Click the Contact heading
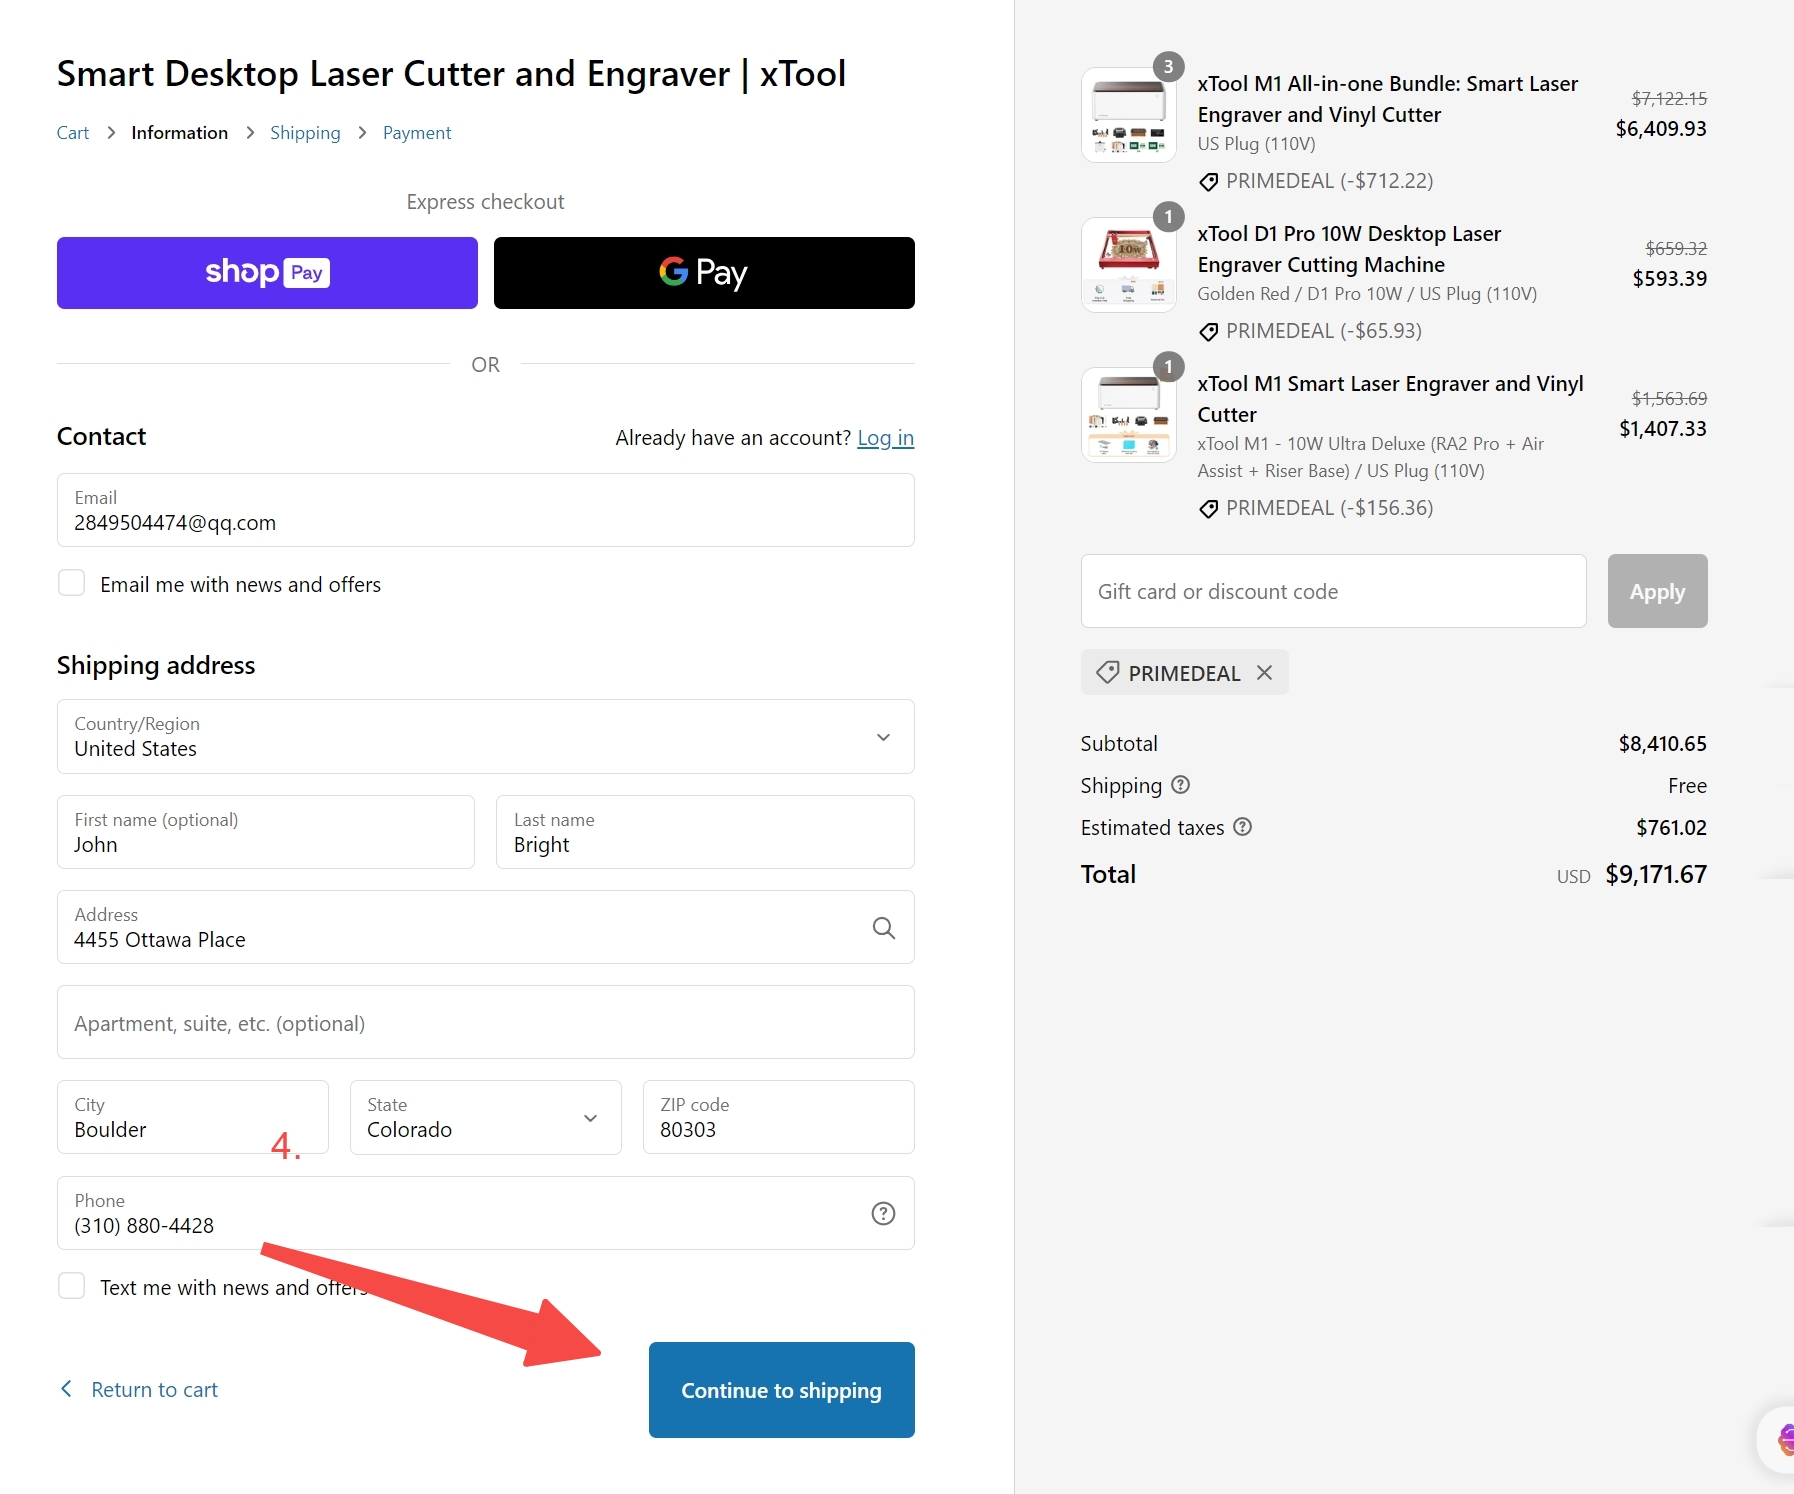Viewport: 1794px width, 1494px height. [x=101, y=437]
